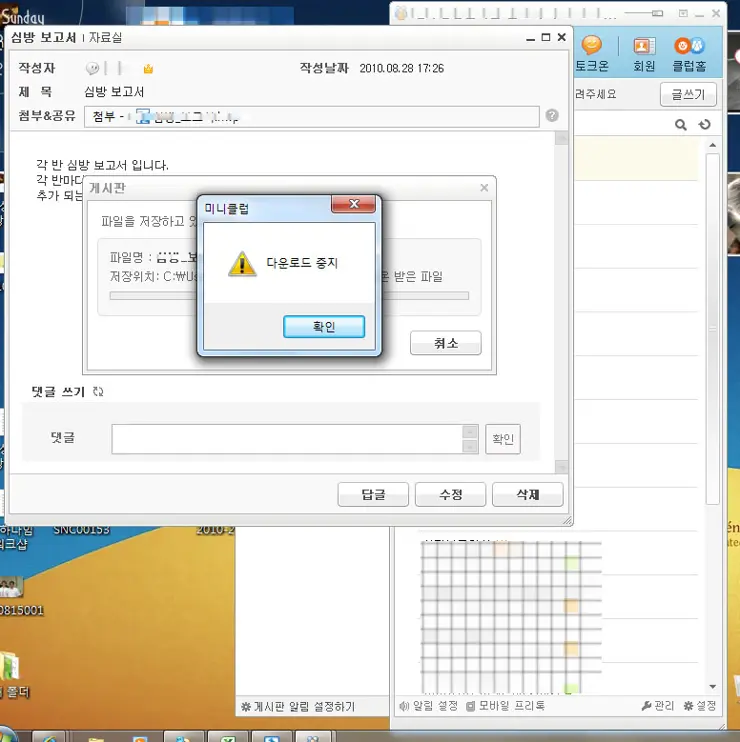Click the search magnifier icon

[681, 125]
